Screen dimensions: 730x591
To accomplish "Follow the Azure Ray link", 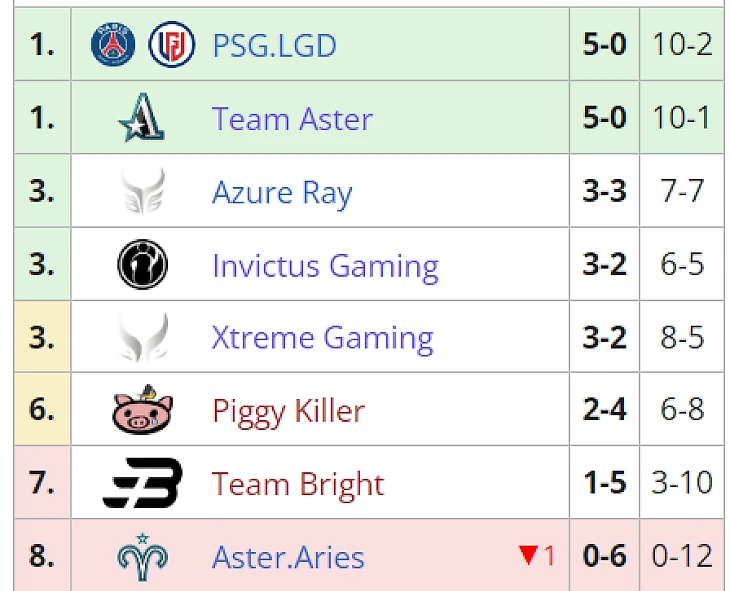I will click(282, 192).
